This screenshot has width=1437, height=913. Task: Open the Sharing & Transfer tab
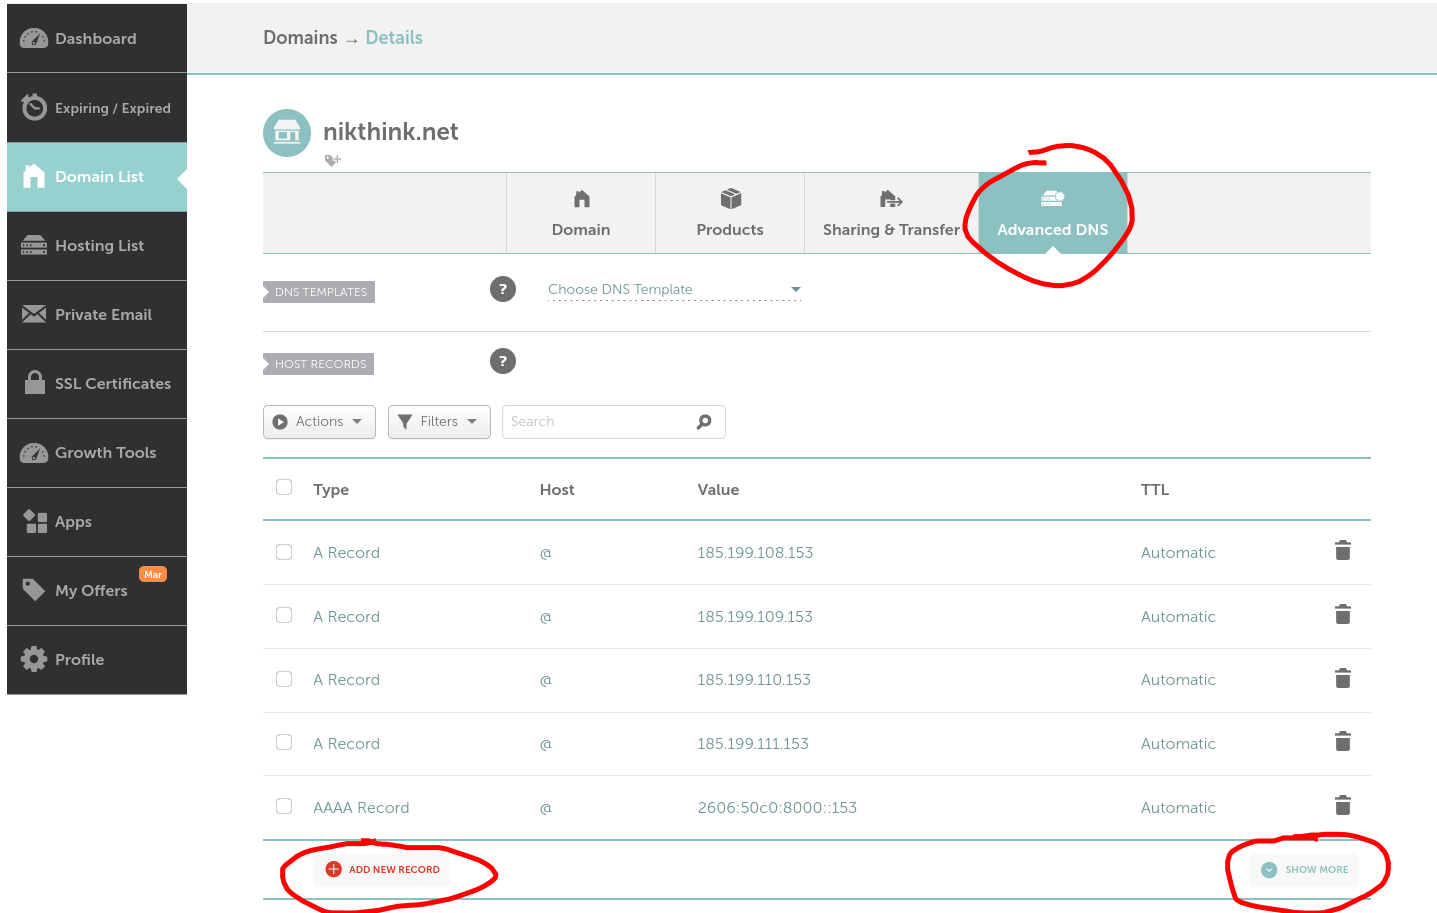[891, 213]
